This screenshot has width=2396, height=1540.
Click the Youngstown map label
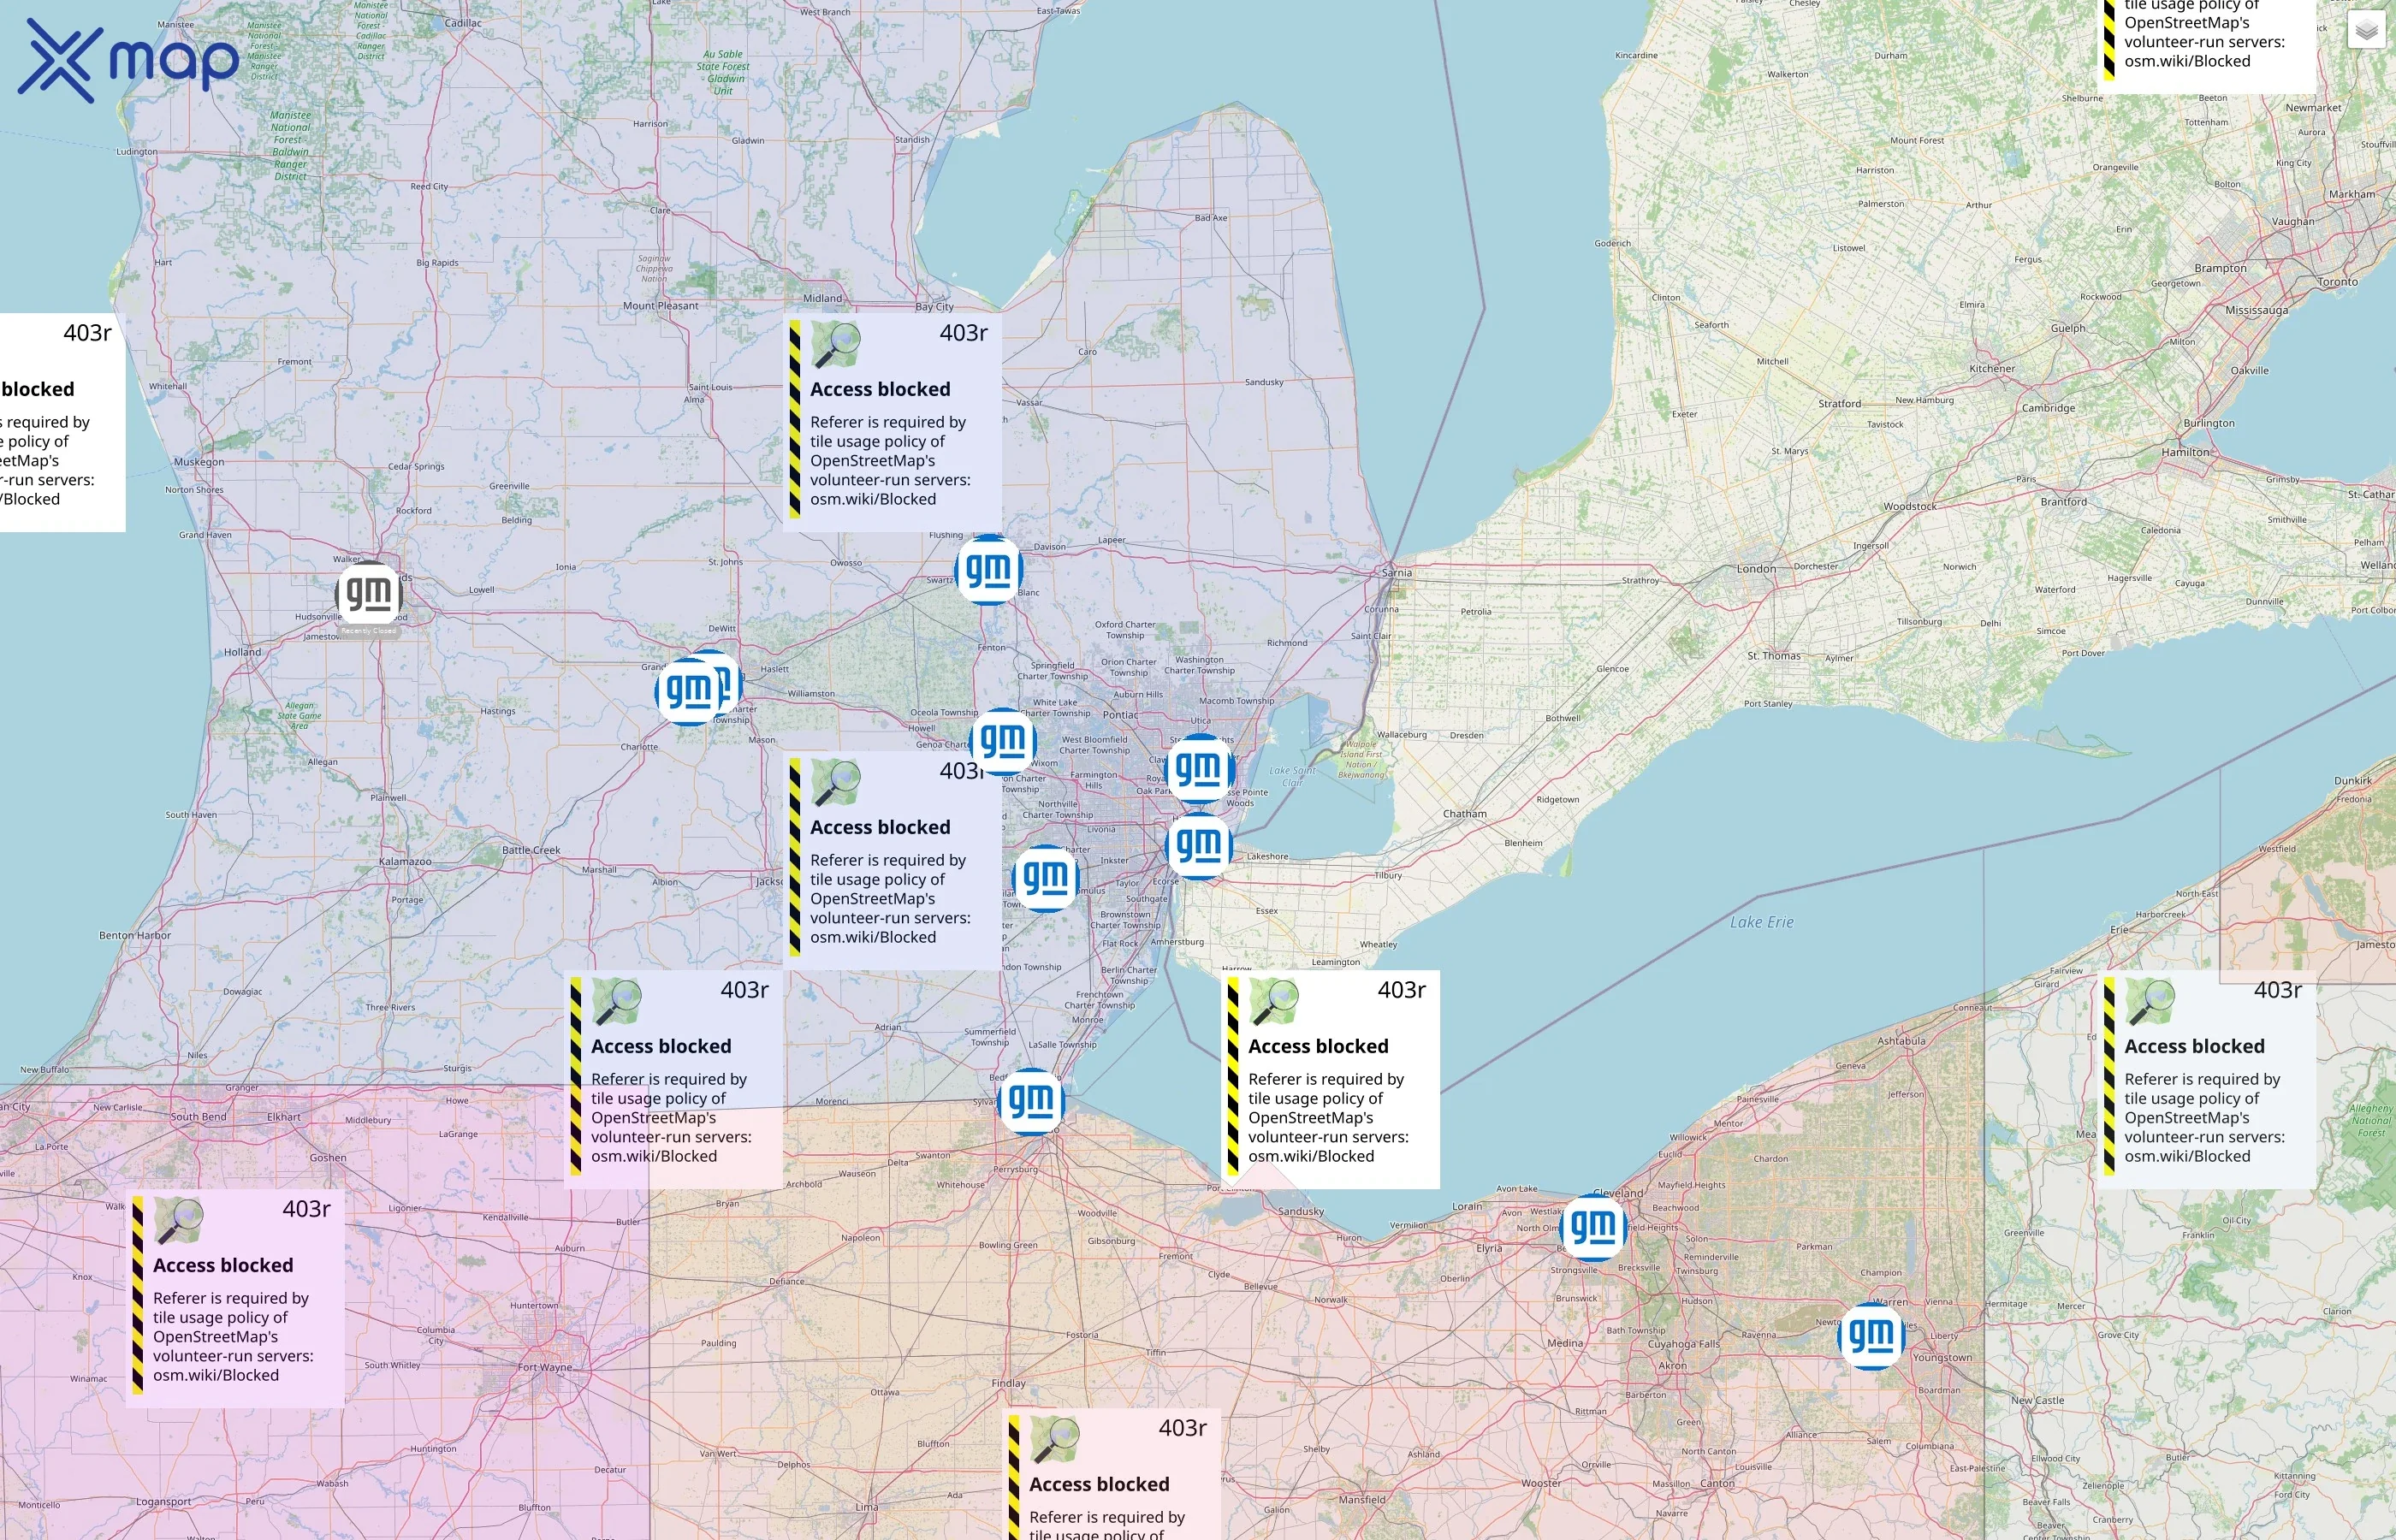coord(1942,1357)
